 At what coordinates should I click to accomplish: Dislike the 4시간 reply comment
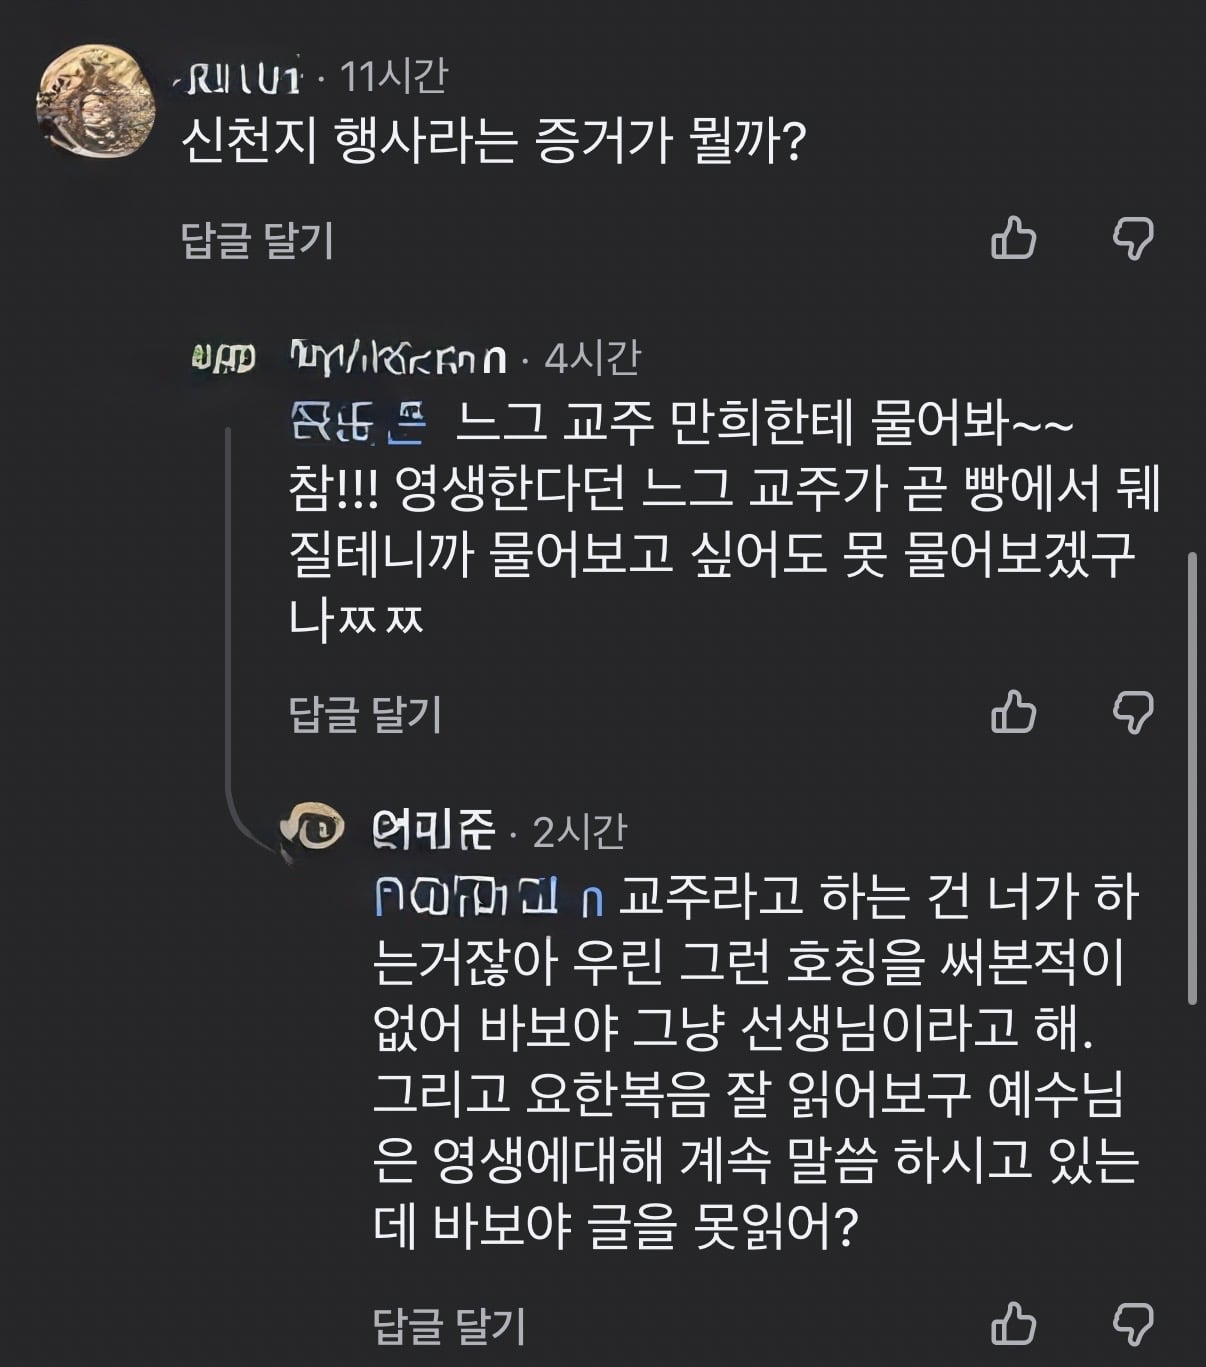click(1133, 712)
